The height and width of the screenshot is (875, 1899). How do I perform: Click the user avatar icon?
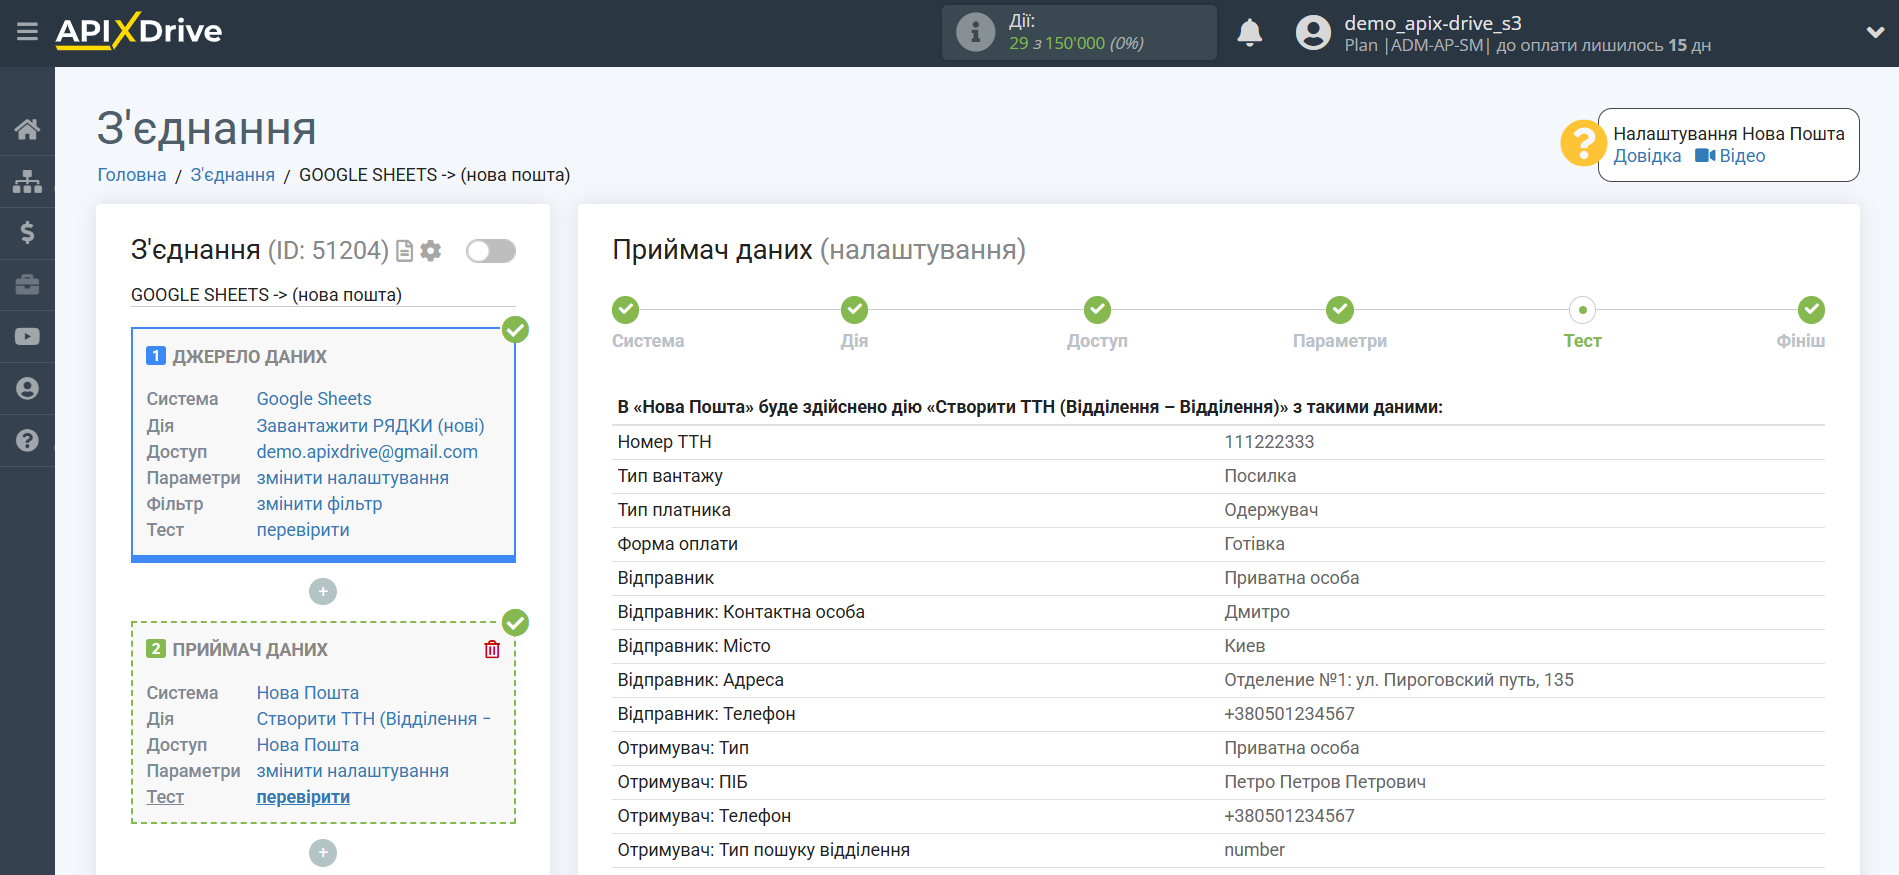tap(1313, 33)
